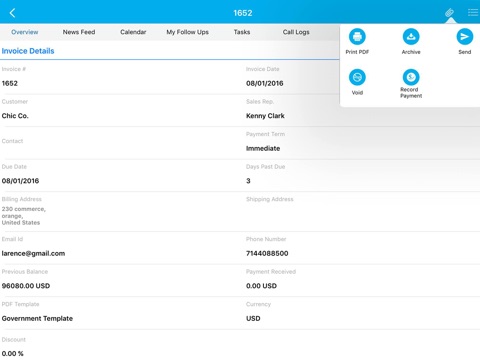Image resolution: width=480 pixels, height=360 pixels.
Task: Tap the Record Payment icon
Action: pos(411,77)
